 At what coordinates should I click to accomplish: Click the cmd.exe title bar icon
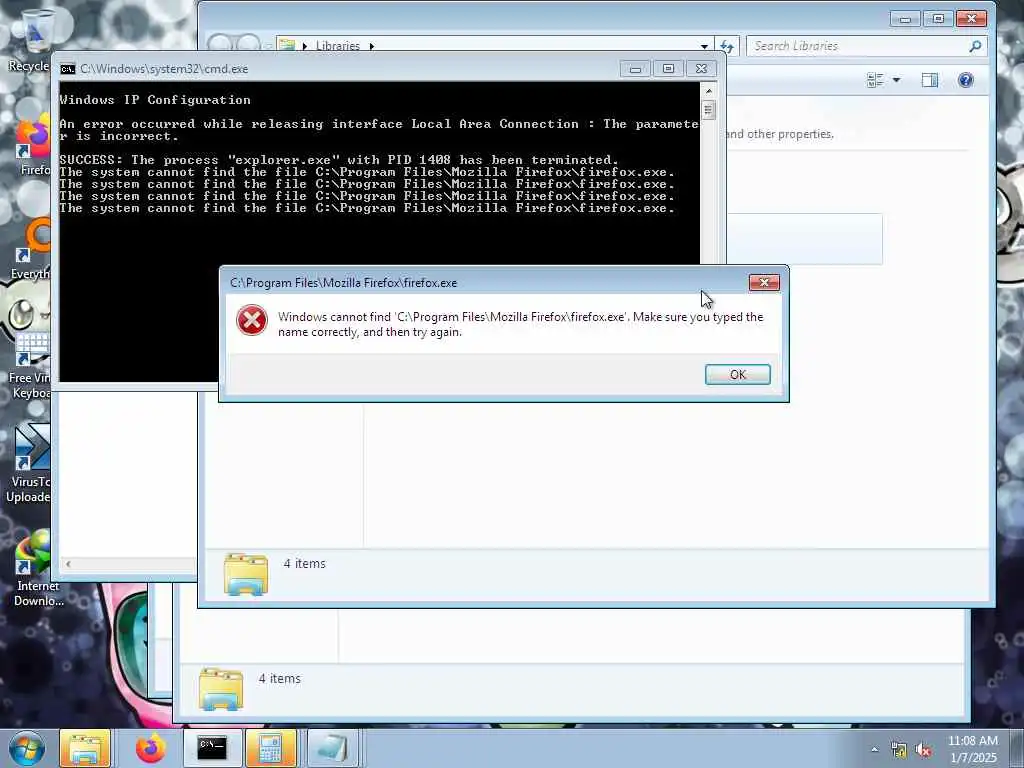coord(67,69)
